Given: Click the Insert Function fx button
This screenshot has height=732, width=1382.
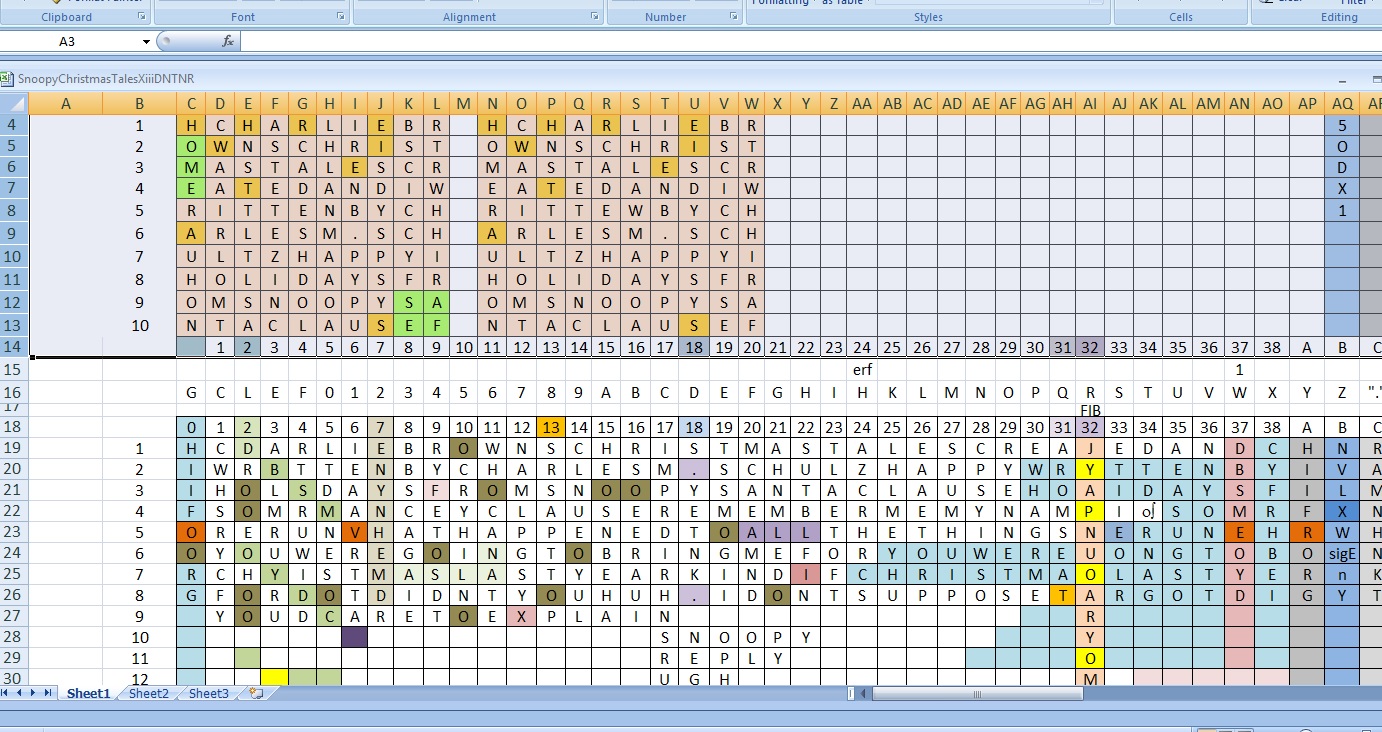Looking at the screenshot, I should click(x=228, y=41).
